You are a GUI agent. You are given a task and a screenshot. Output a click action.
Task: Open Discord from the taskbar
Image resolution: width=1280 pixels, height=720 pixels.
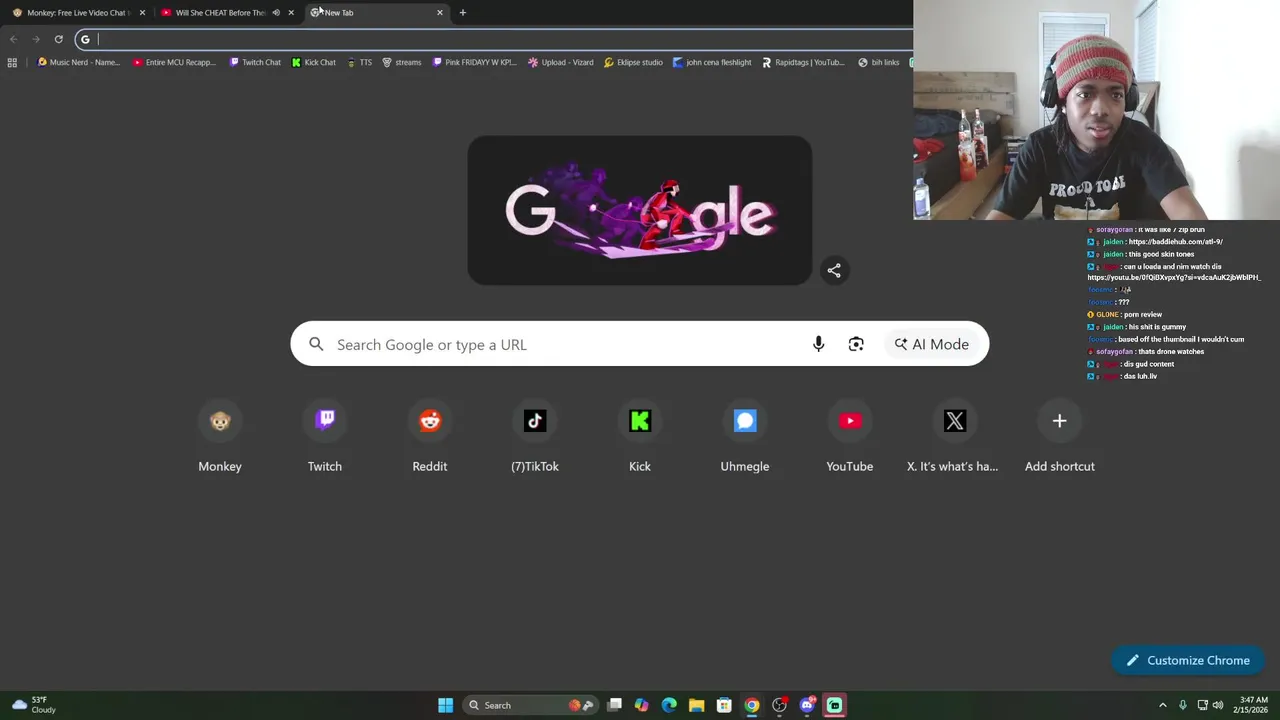tap(807, 705)
